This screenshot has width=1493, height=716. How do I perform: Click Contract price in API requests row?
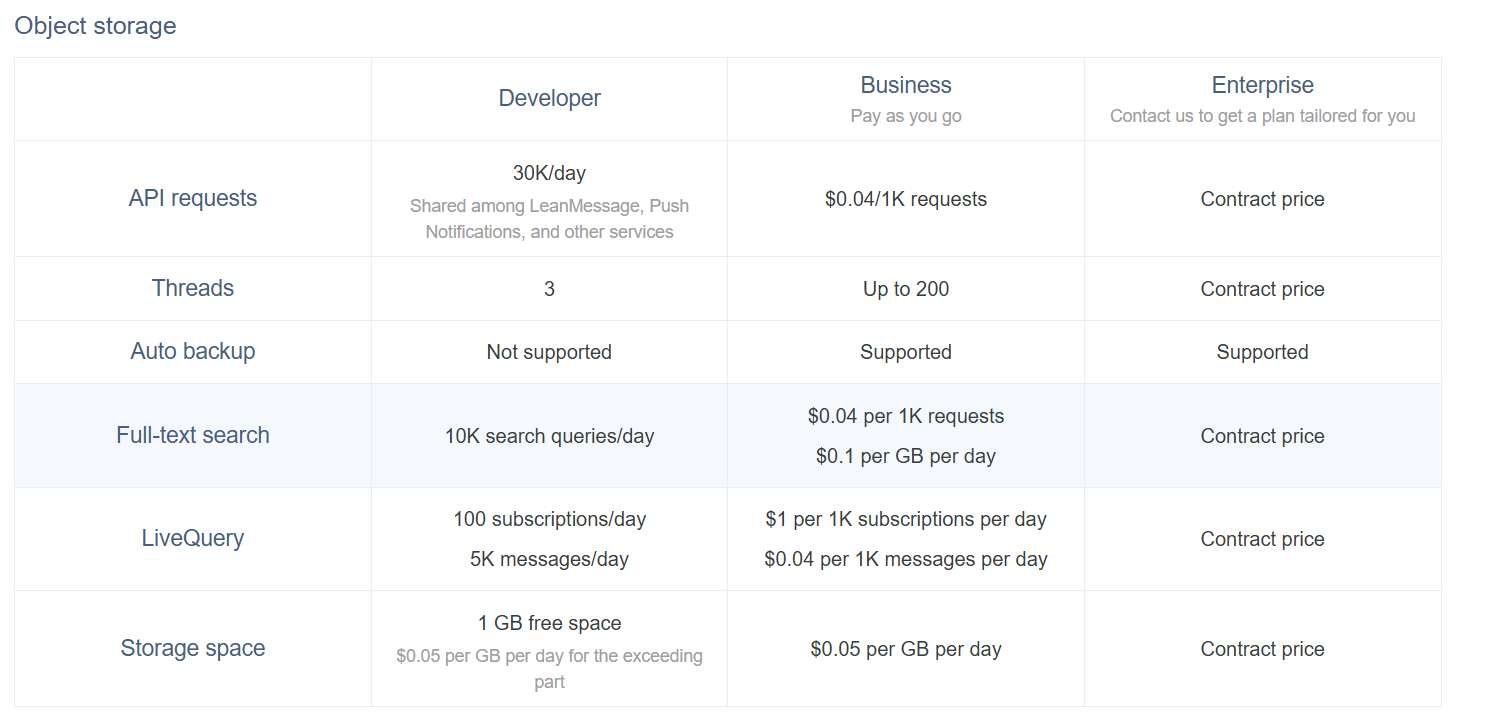pyautogui.click(x=1262, y=199)
